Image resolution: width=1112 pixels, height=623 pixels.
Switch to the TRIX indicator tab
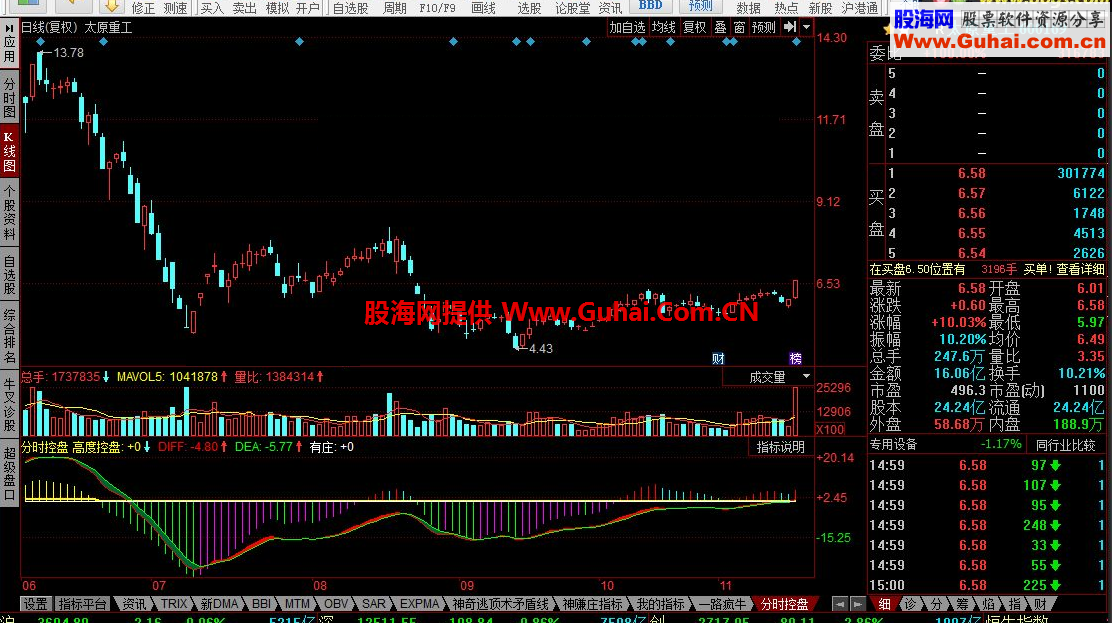pos(174,604)
